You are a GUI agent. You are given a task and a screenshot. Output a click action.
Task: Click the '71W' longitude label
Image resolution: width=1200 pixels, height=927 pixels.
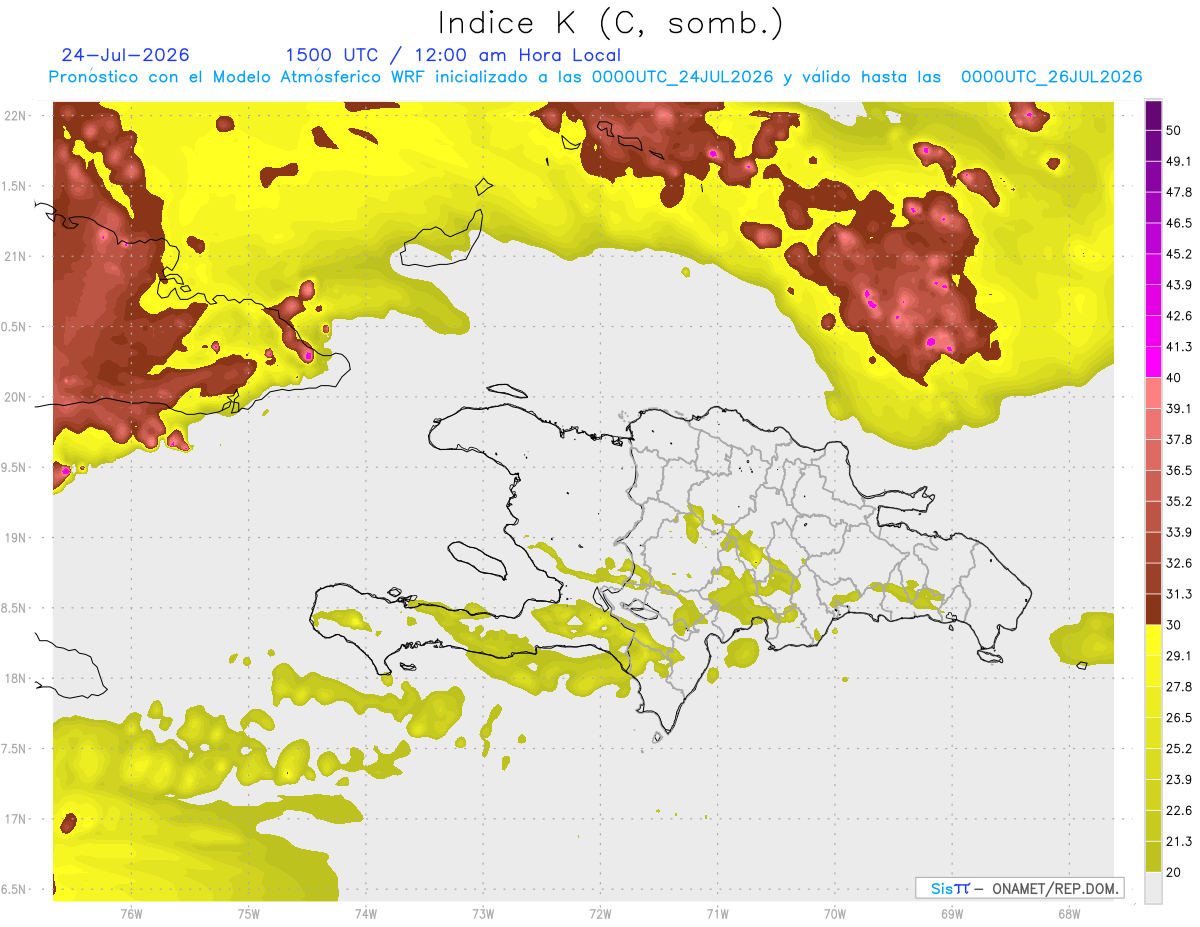[x=717, y=914]
